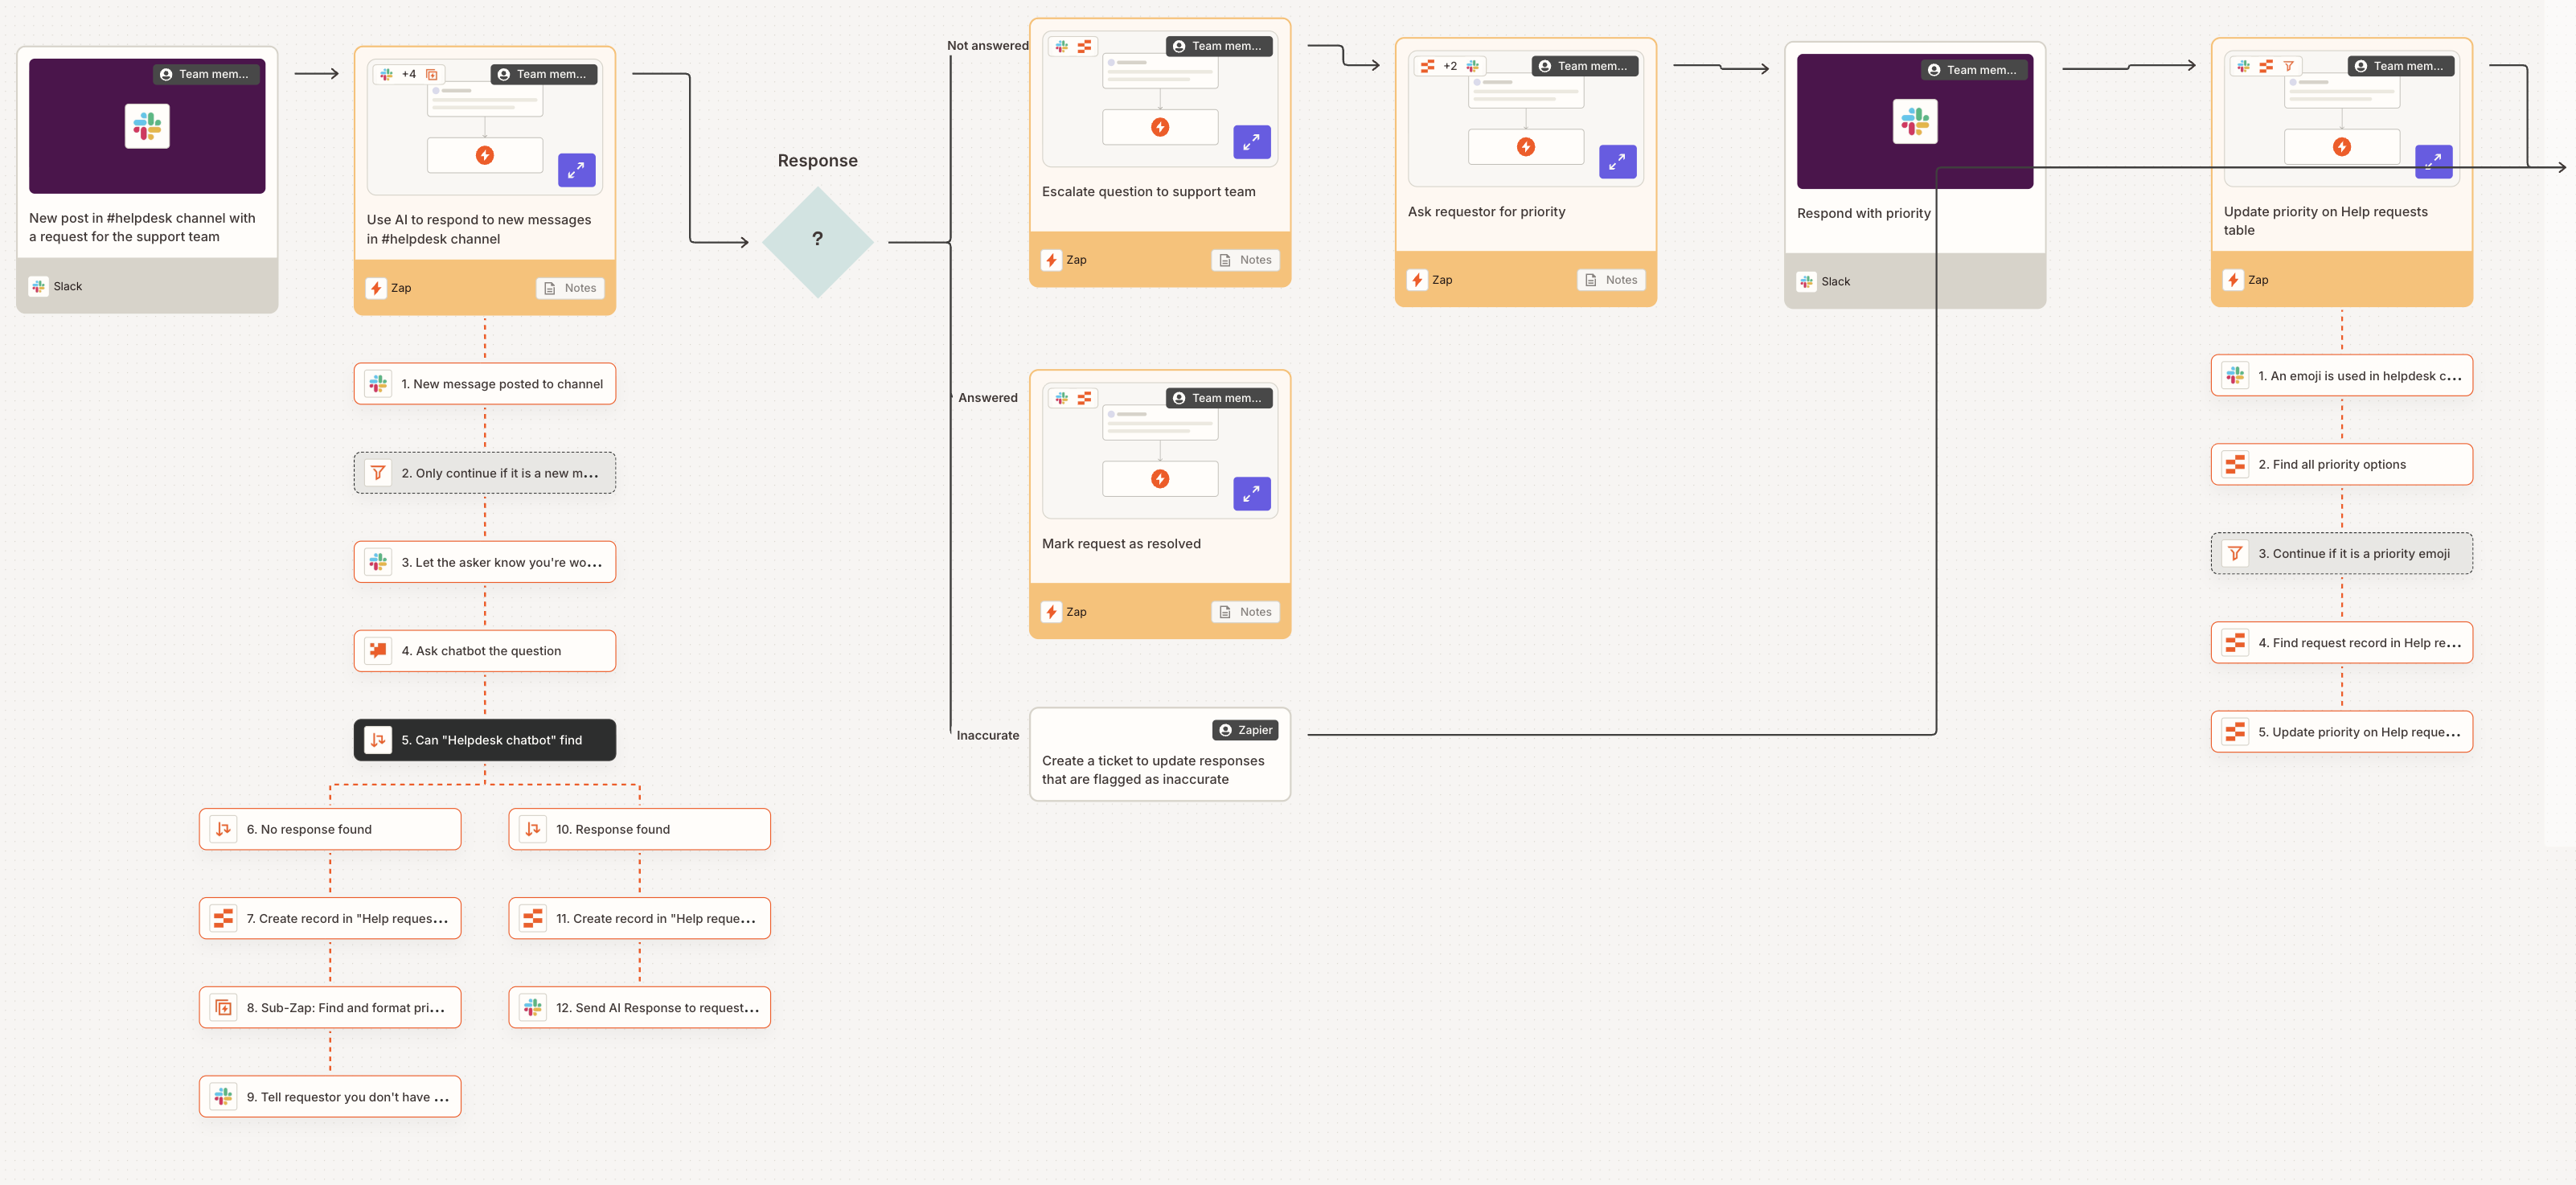Click the Slack icon on step 12 Send AI Response

532,1007
